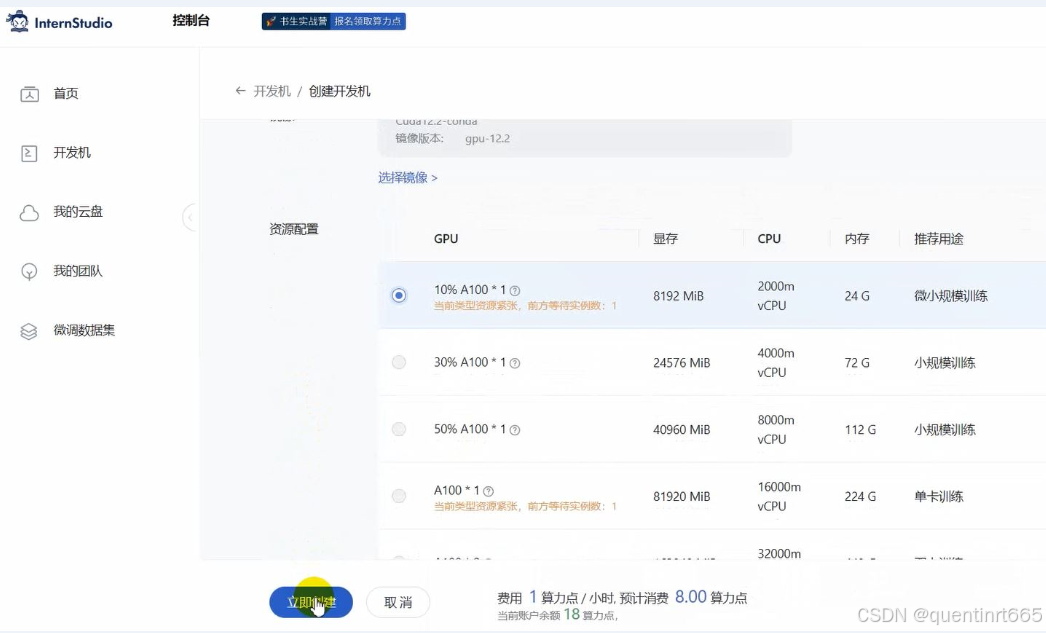Screen dimensions: 1046x633
Task: Select the 10% A100 * 1 radio button
Action: 399,295
